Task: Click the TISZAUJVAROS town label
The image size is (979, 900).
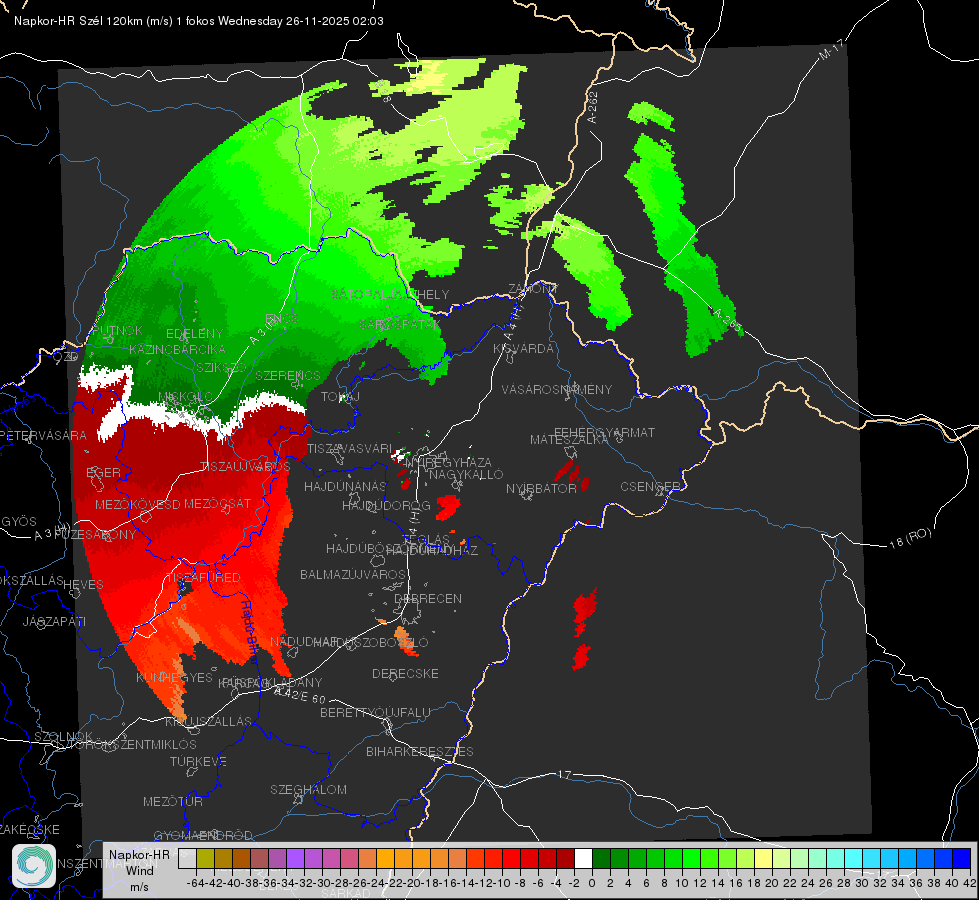Action: click(x=245, y=467)
